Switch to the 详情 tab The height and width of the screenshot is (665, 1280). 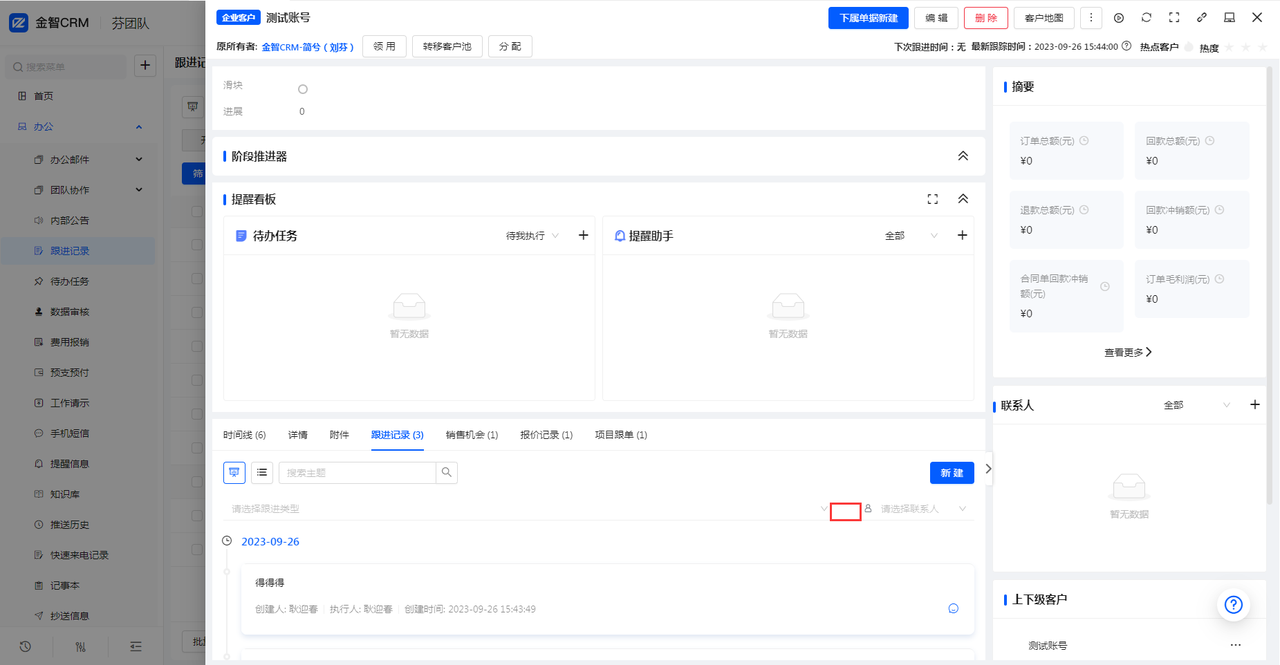coord(298,435)
